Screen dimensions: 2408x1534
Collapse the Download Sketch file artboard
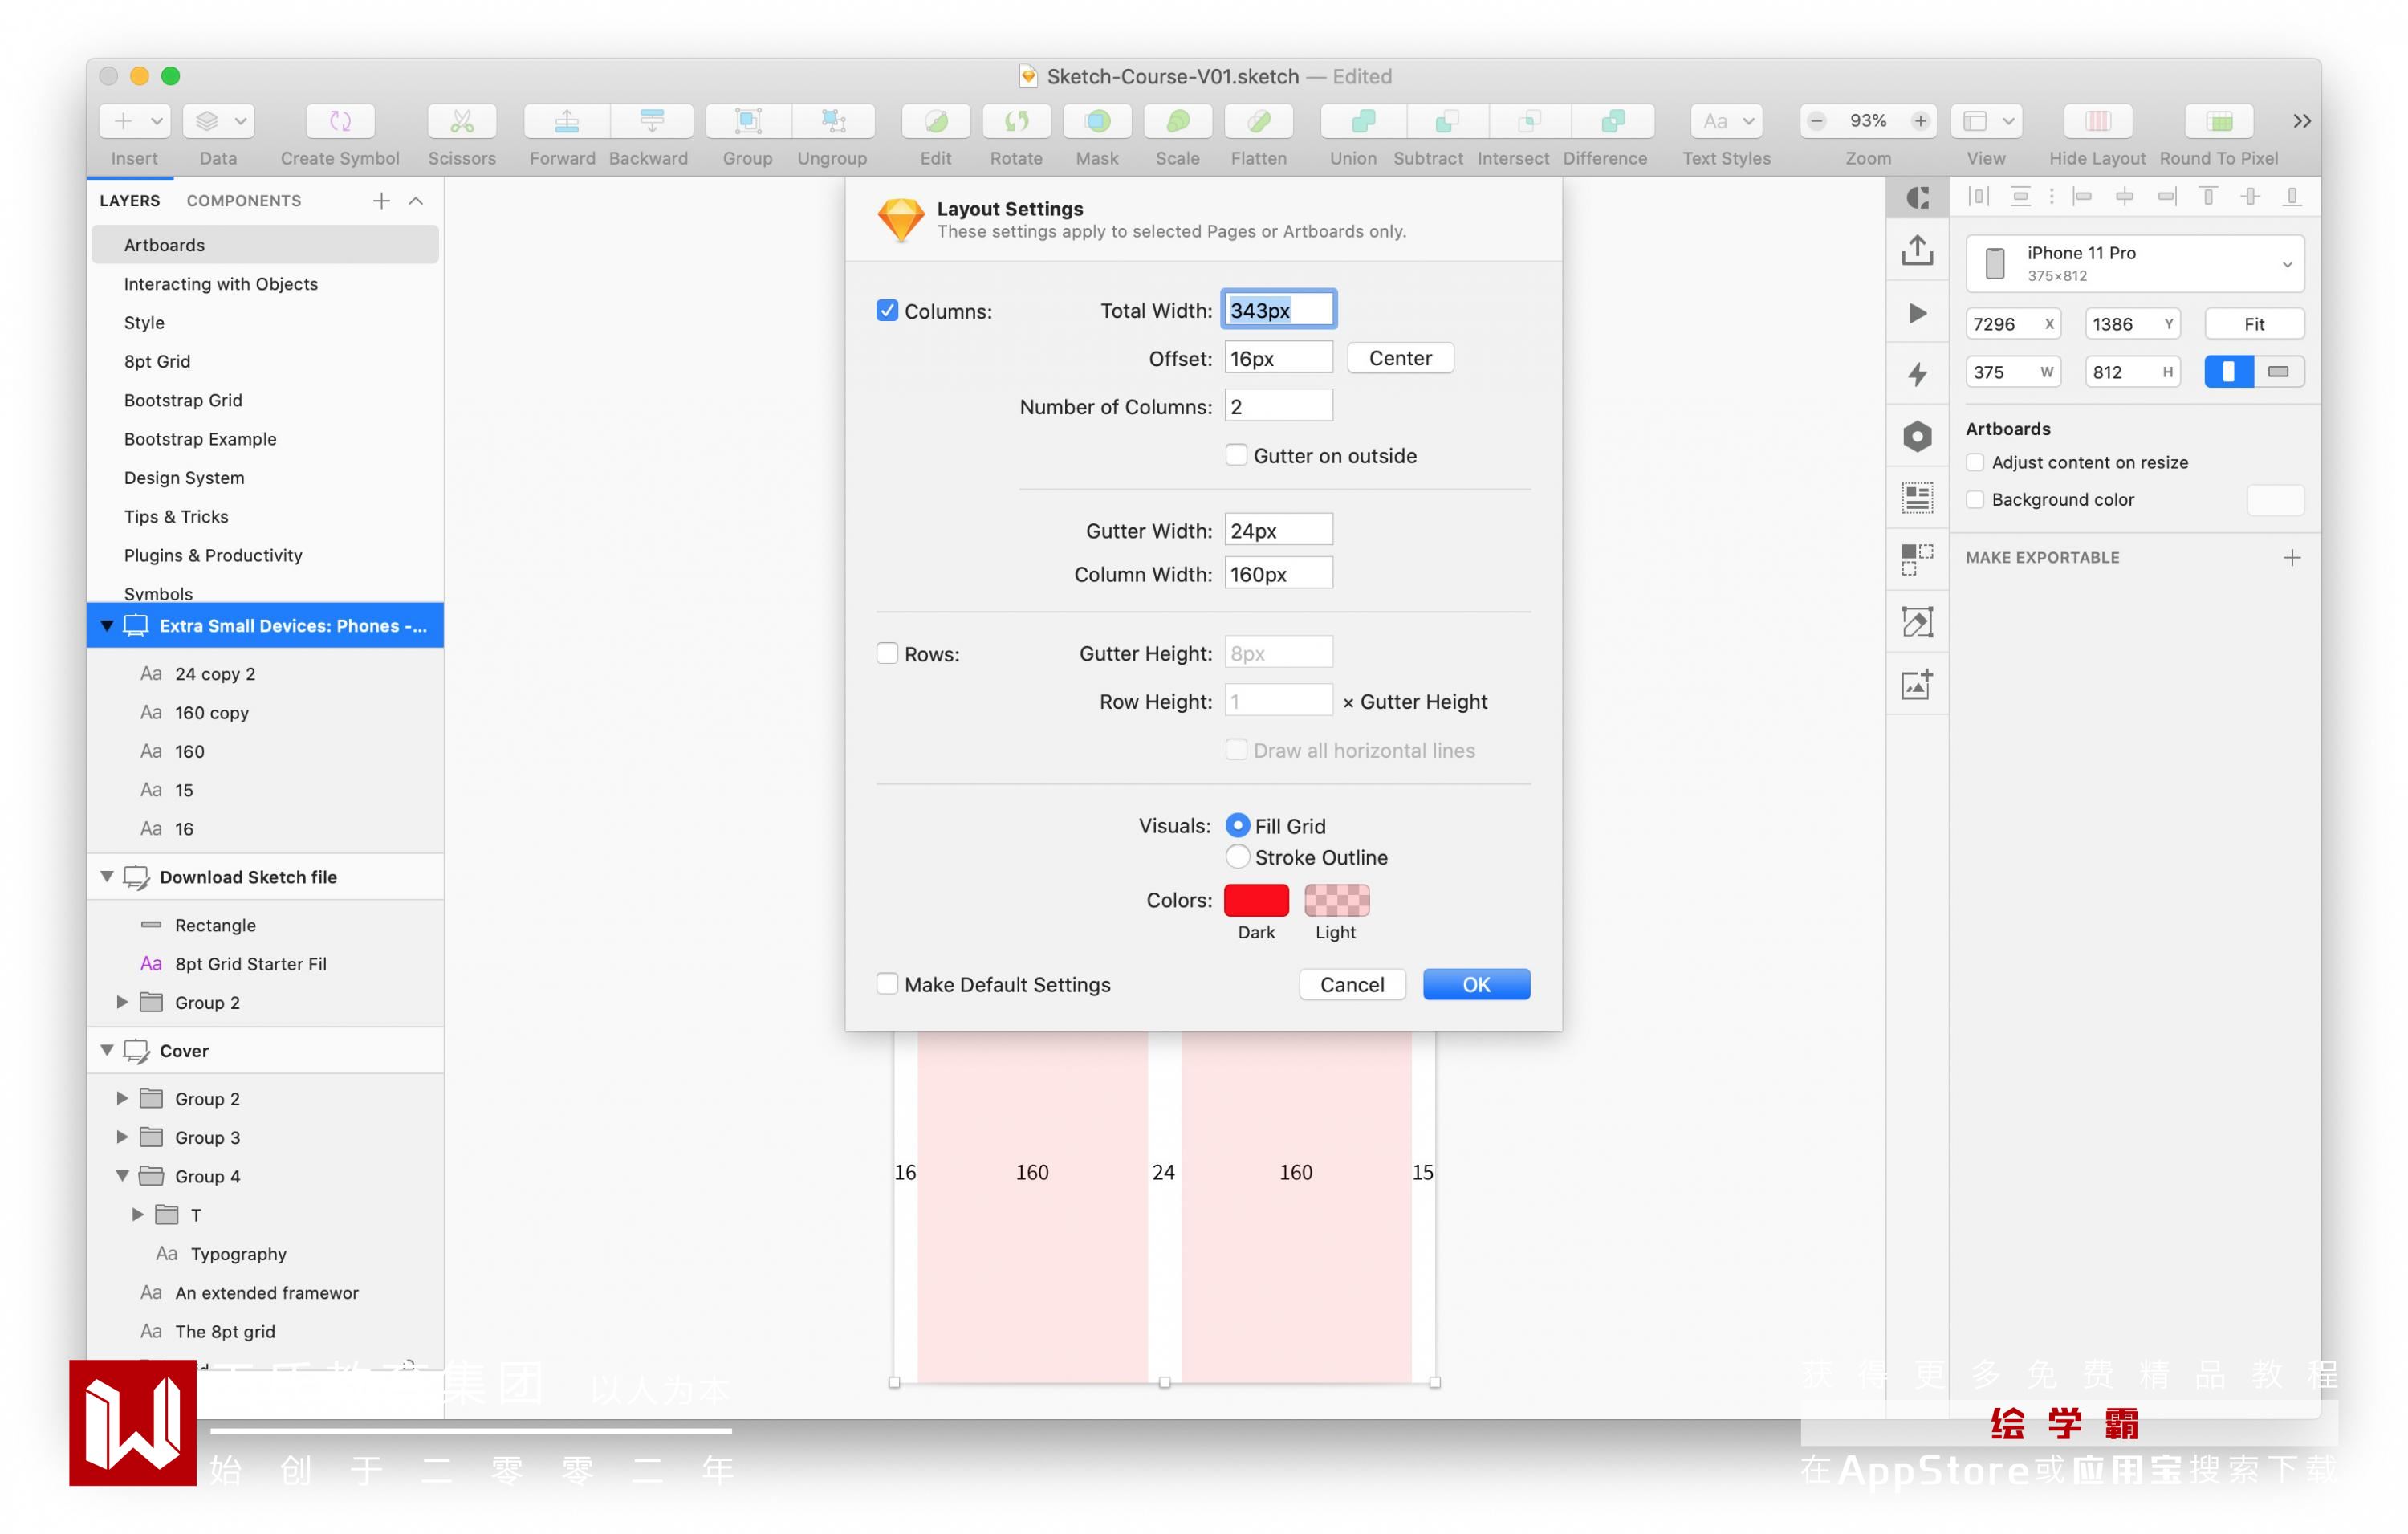107,876
